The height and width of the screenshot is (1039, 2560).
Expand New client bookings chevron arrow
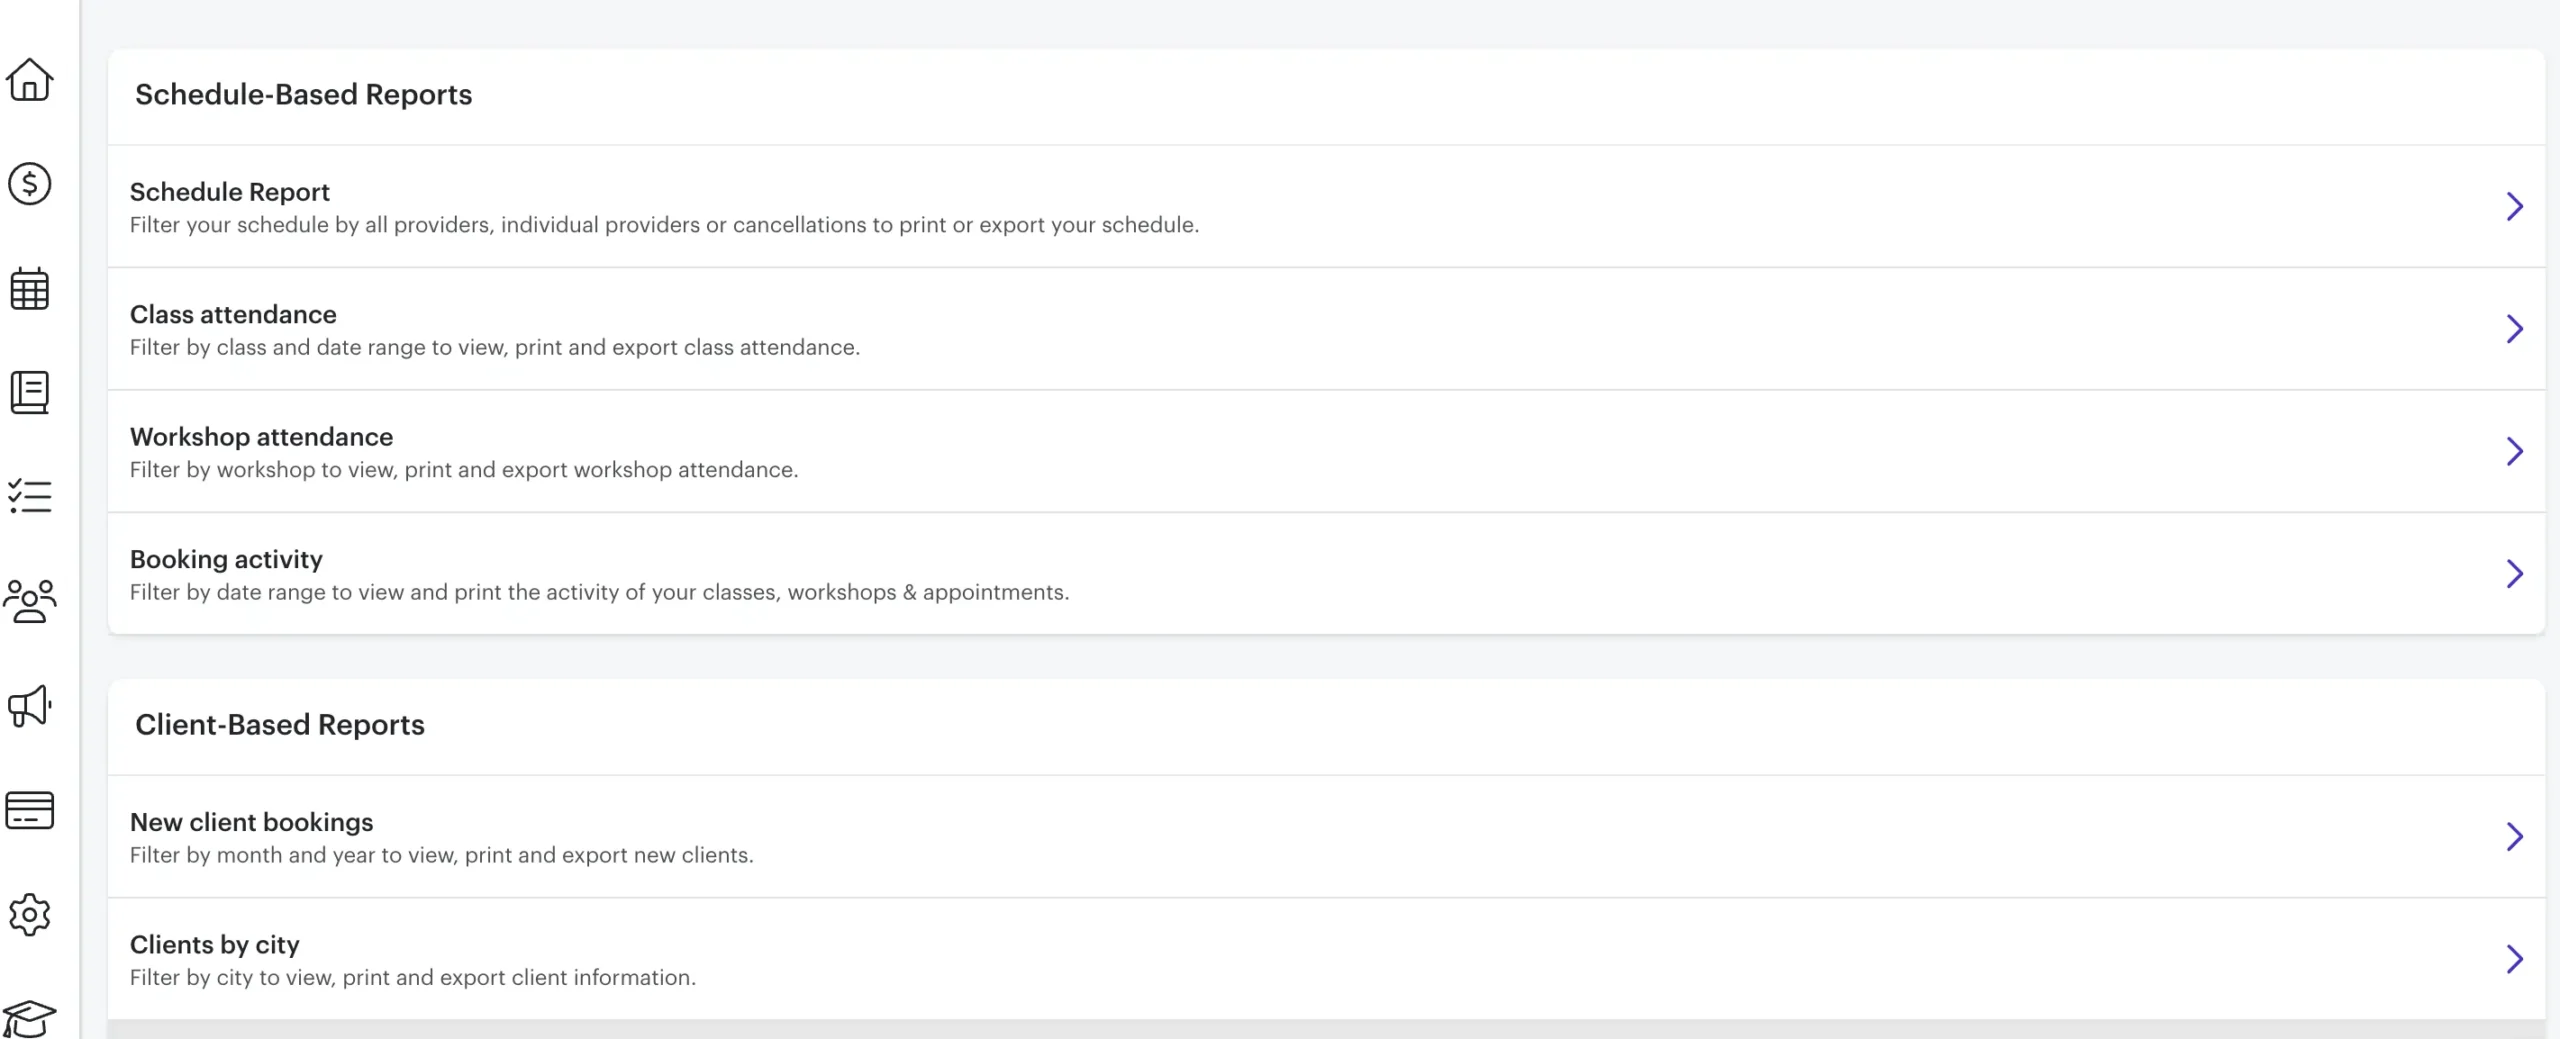pos(2515,837)
